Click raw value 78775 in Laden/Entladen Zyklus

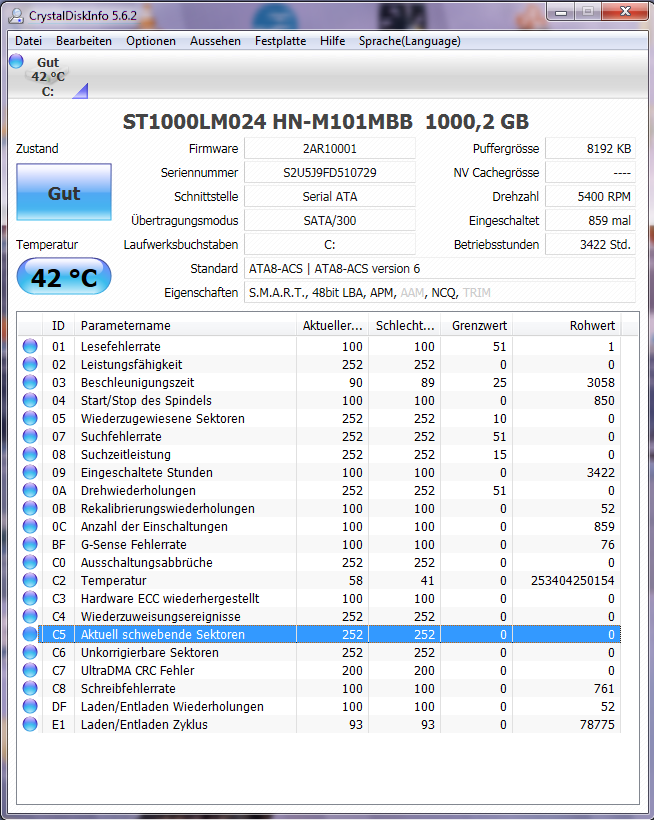597,724
